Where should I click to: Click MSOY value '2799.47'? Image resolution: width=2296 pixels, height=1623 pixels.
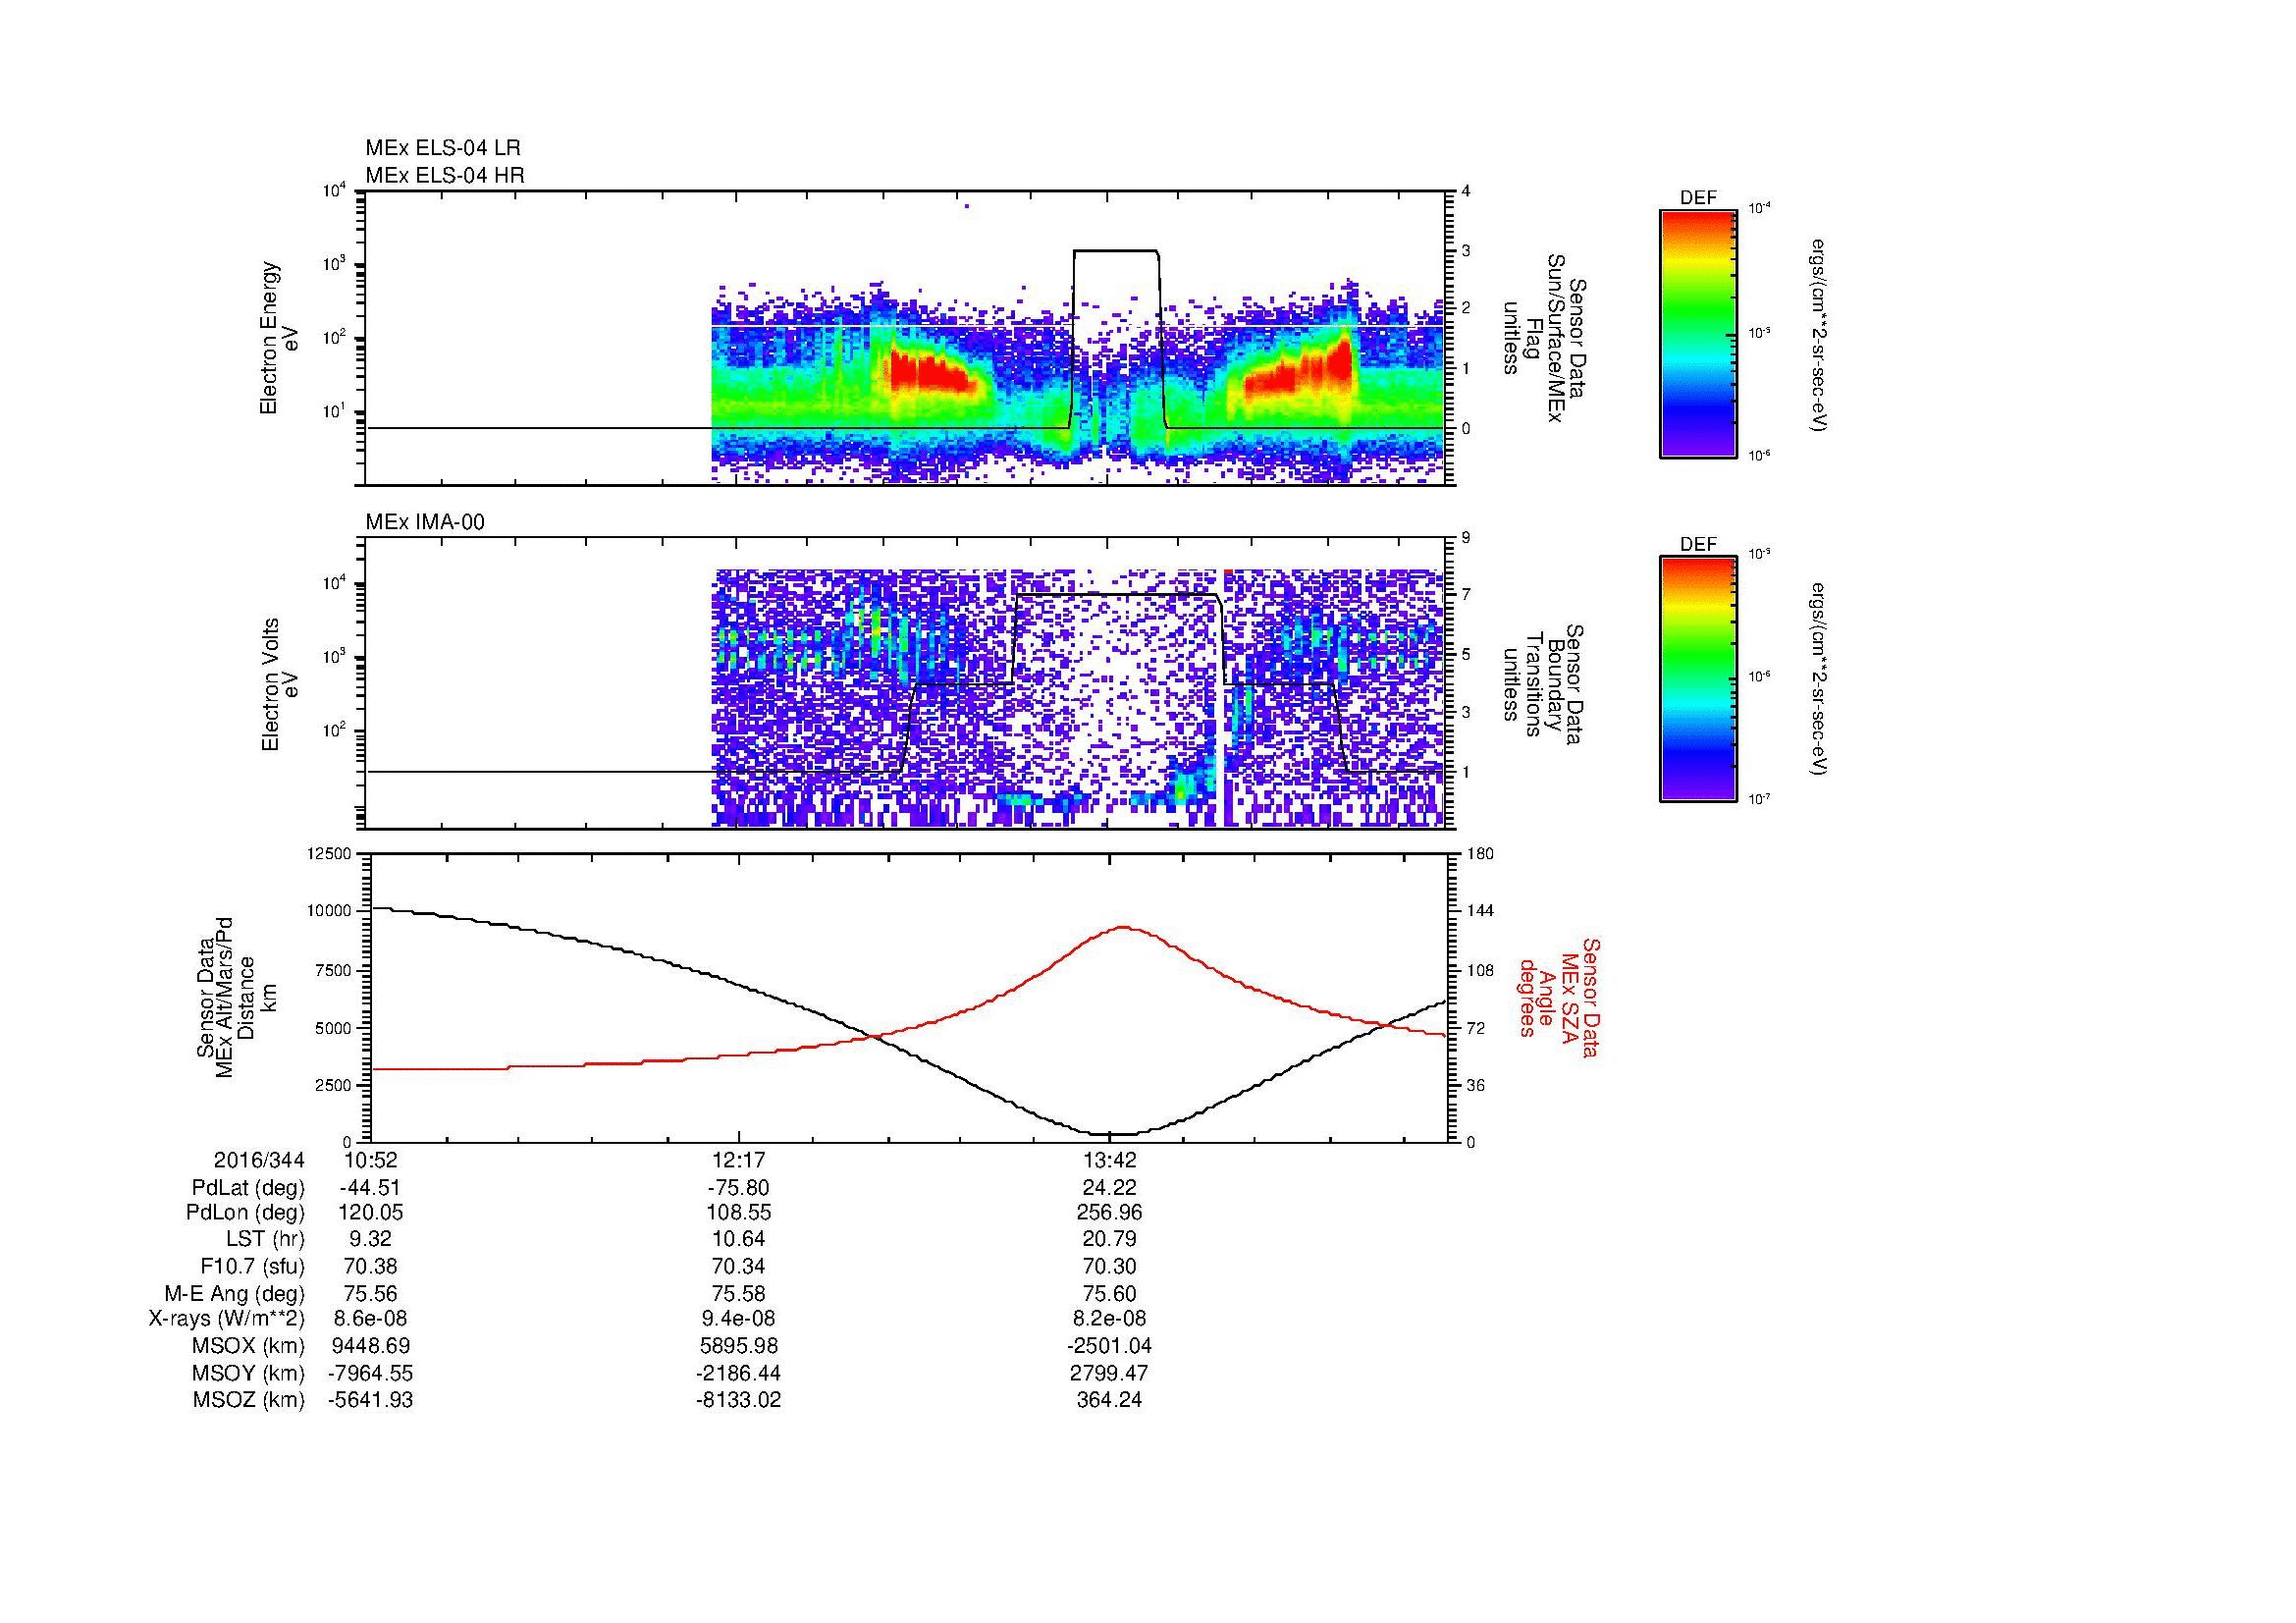[x=1109, y=1373]
